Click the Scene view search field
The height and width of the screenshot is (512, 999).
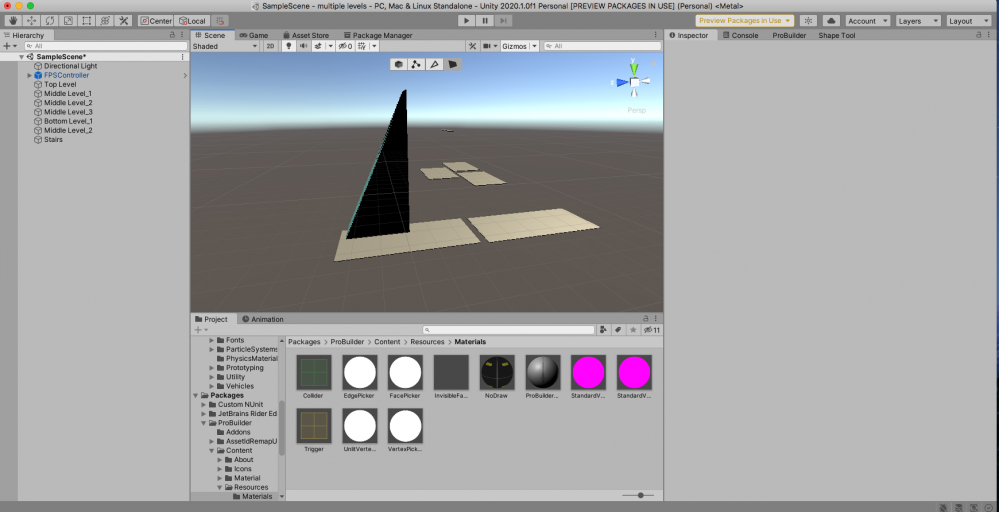pos(603,46)
